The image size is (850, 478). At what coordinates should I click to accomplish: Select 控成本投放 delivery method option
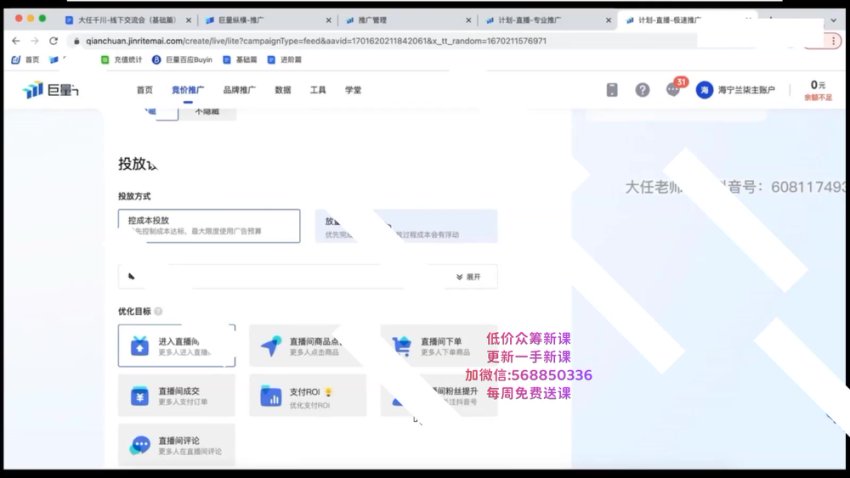pyautogui.click(x=208, y=225)
